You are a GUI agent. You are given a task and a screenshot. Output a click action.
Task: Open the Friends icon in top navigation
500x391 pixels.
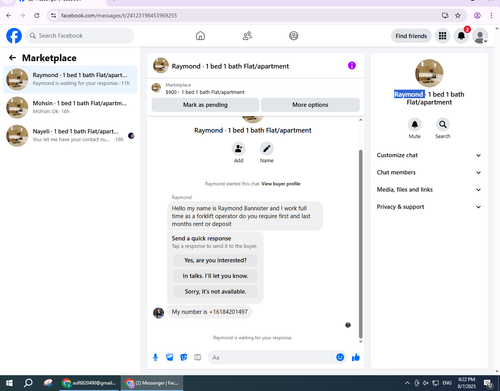tap(247, 36)
